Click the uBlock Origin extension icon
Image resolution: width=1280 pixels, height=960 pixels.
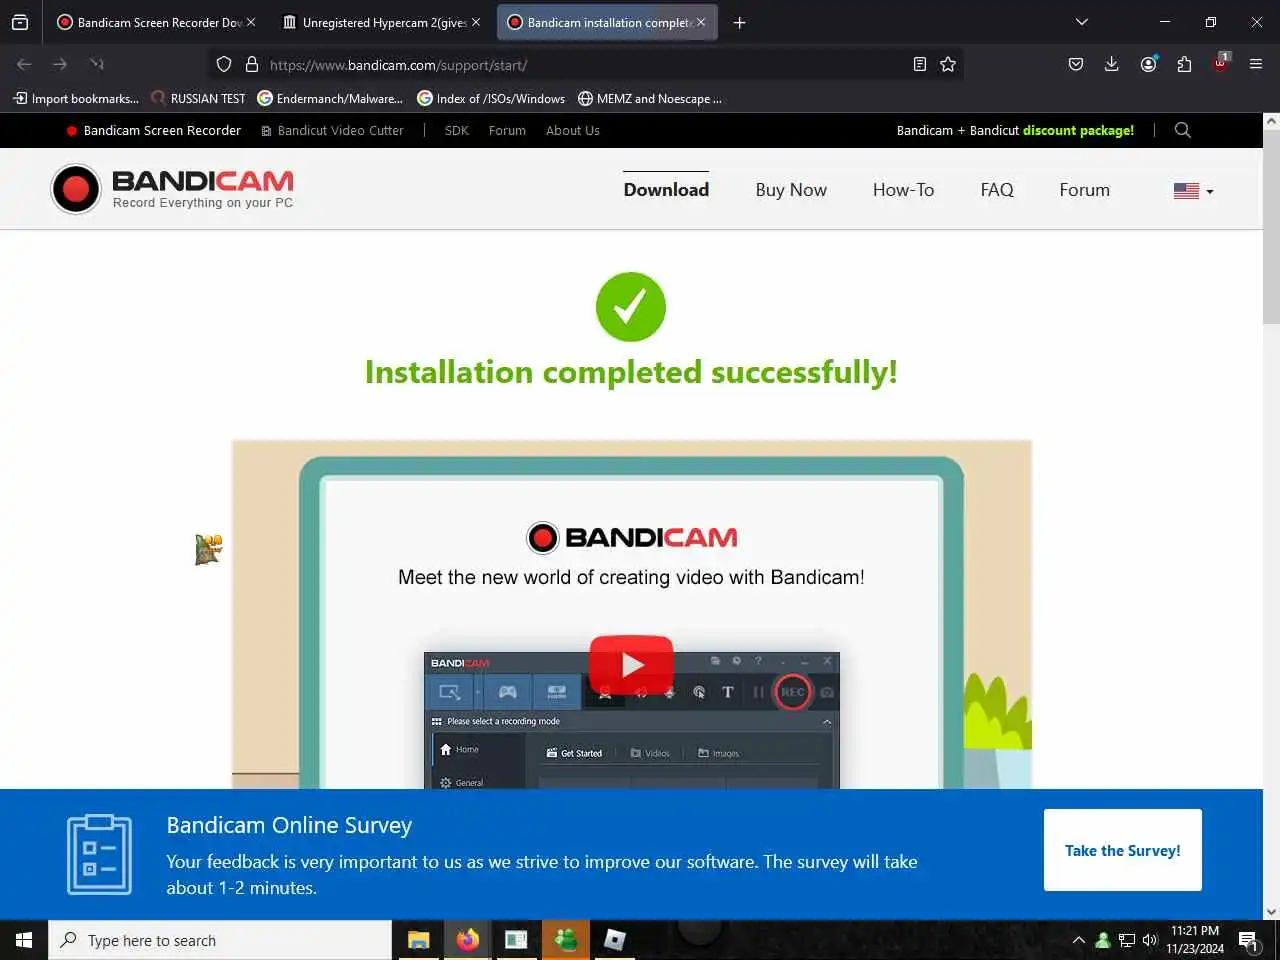(1221, 62)
